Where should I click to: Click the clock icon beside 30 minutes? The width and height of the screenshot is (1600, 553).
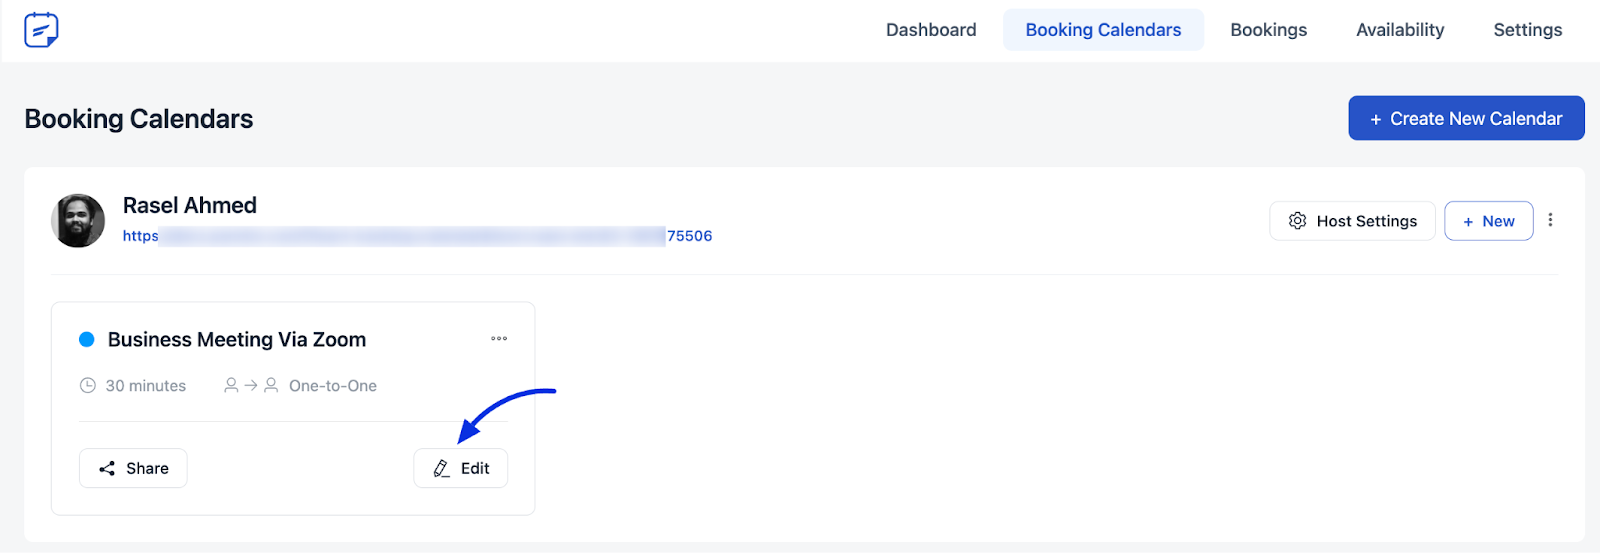(x=88, y=386)
